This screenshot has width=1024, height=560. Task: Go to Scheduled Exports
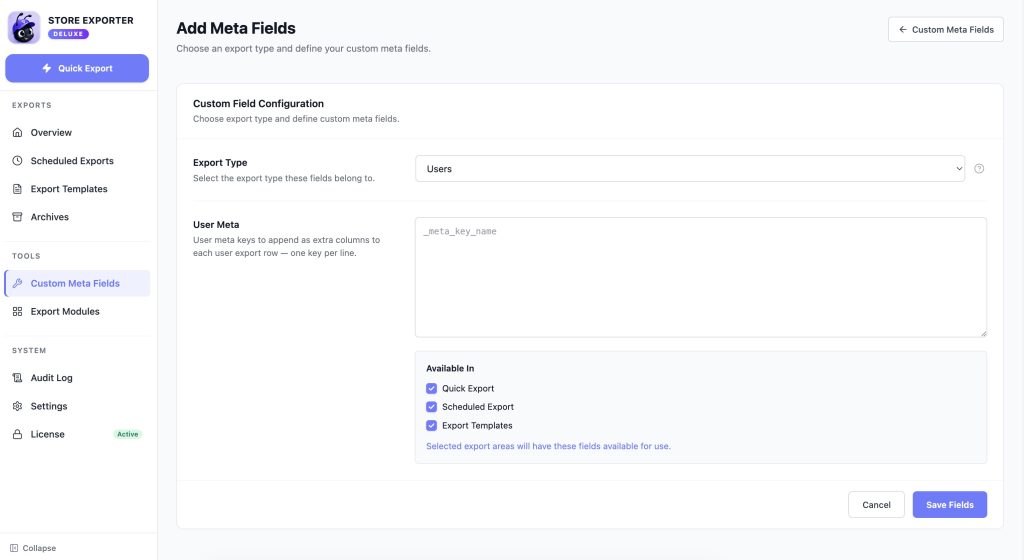77,161
